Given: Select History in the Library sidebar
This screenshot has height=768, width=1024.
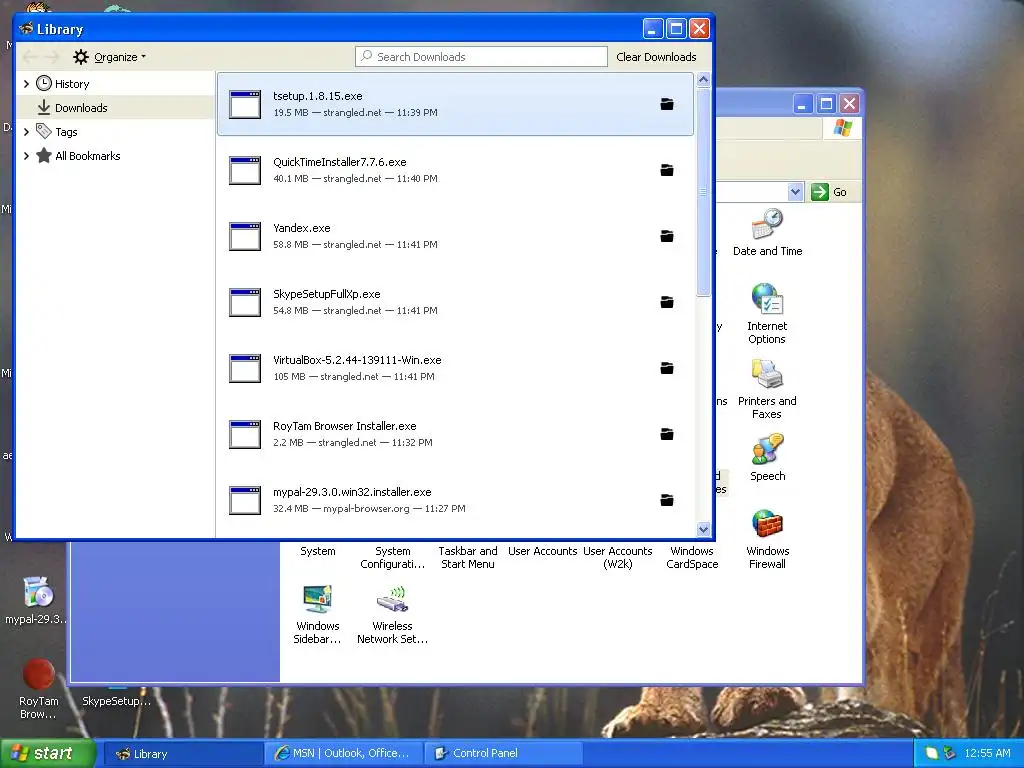Looking at the screenshot, I should click(x=72, y=84).
